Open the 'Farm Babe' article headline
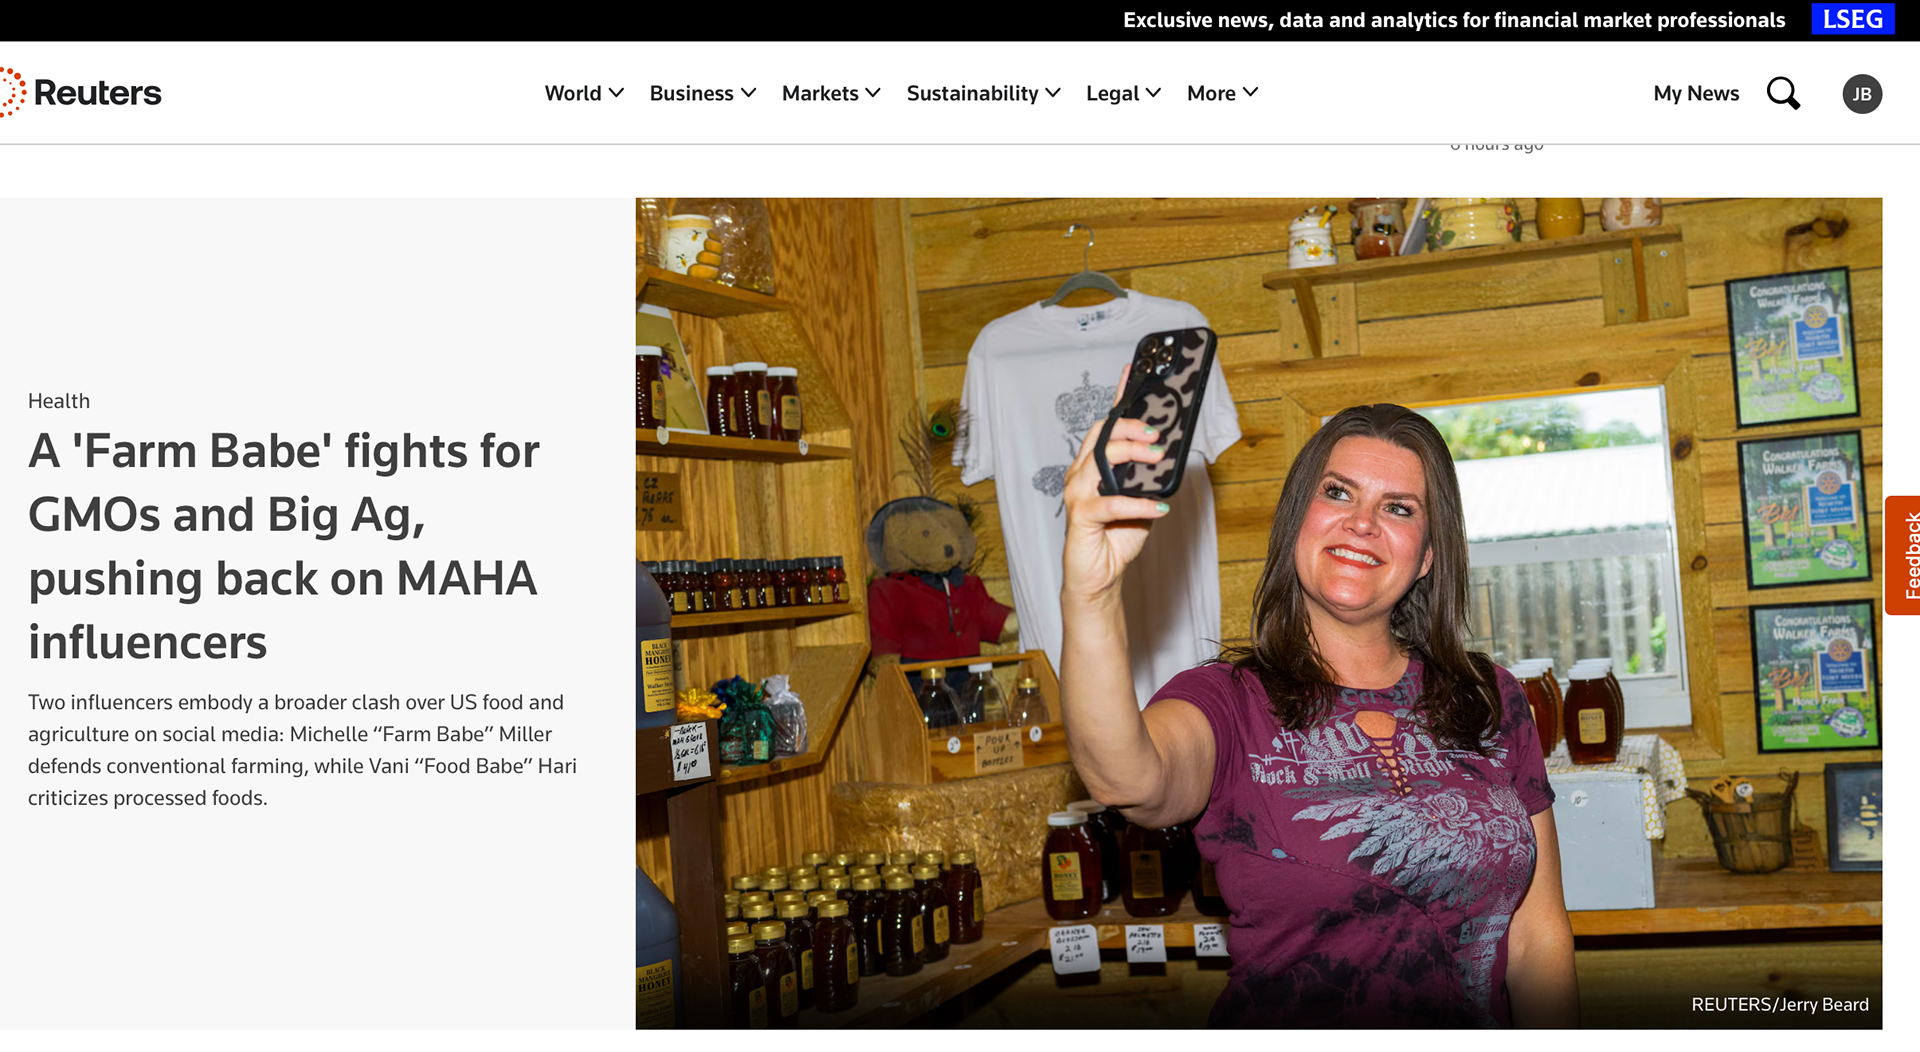The image size is (1920, 1052). click(284, 546)
